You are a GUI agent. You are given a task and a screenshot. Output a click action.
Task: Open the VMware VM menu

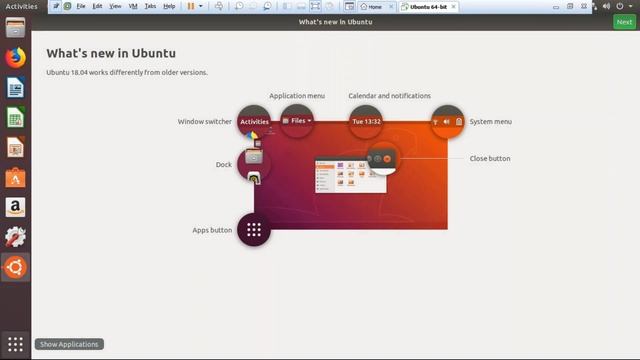pyautogui.click(x=133, y=6)
